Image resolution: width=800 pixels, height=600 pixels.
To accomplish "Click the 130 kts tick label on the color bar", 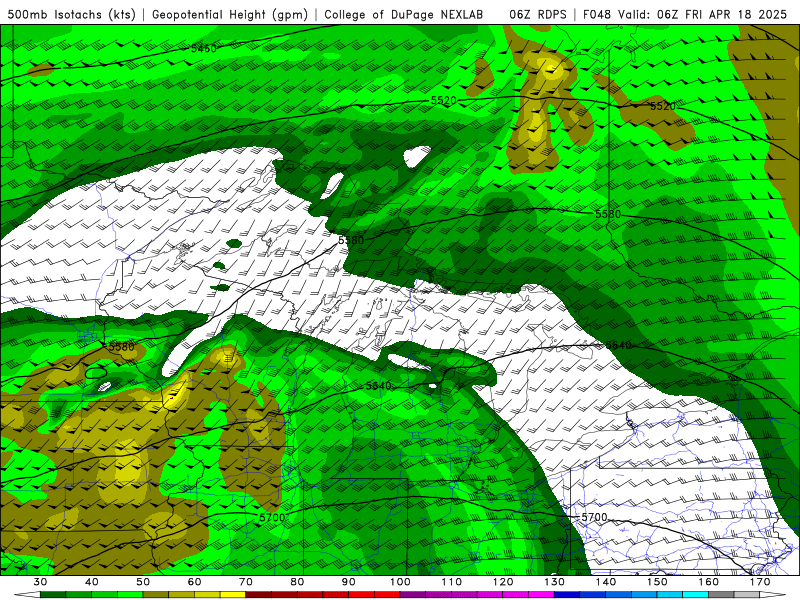I will coord(554,582).
